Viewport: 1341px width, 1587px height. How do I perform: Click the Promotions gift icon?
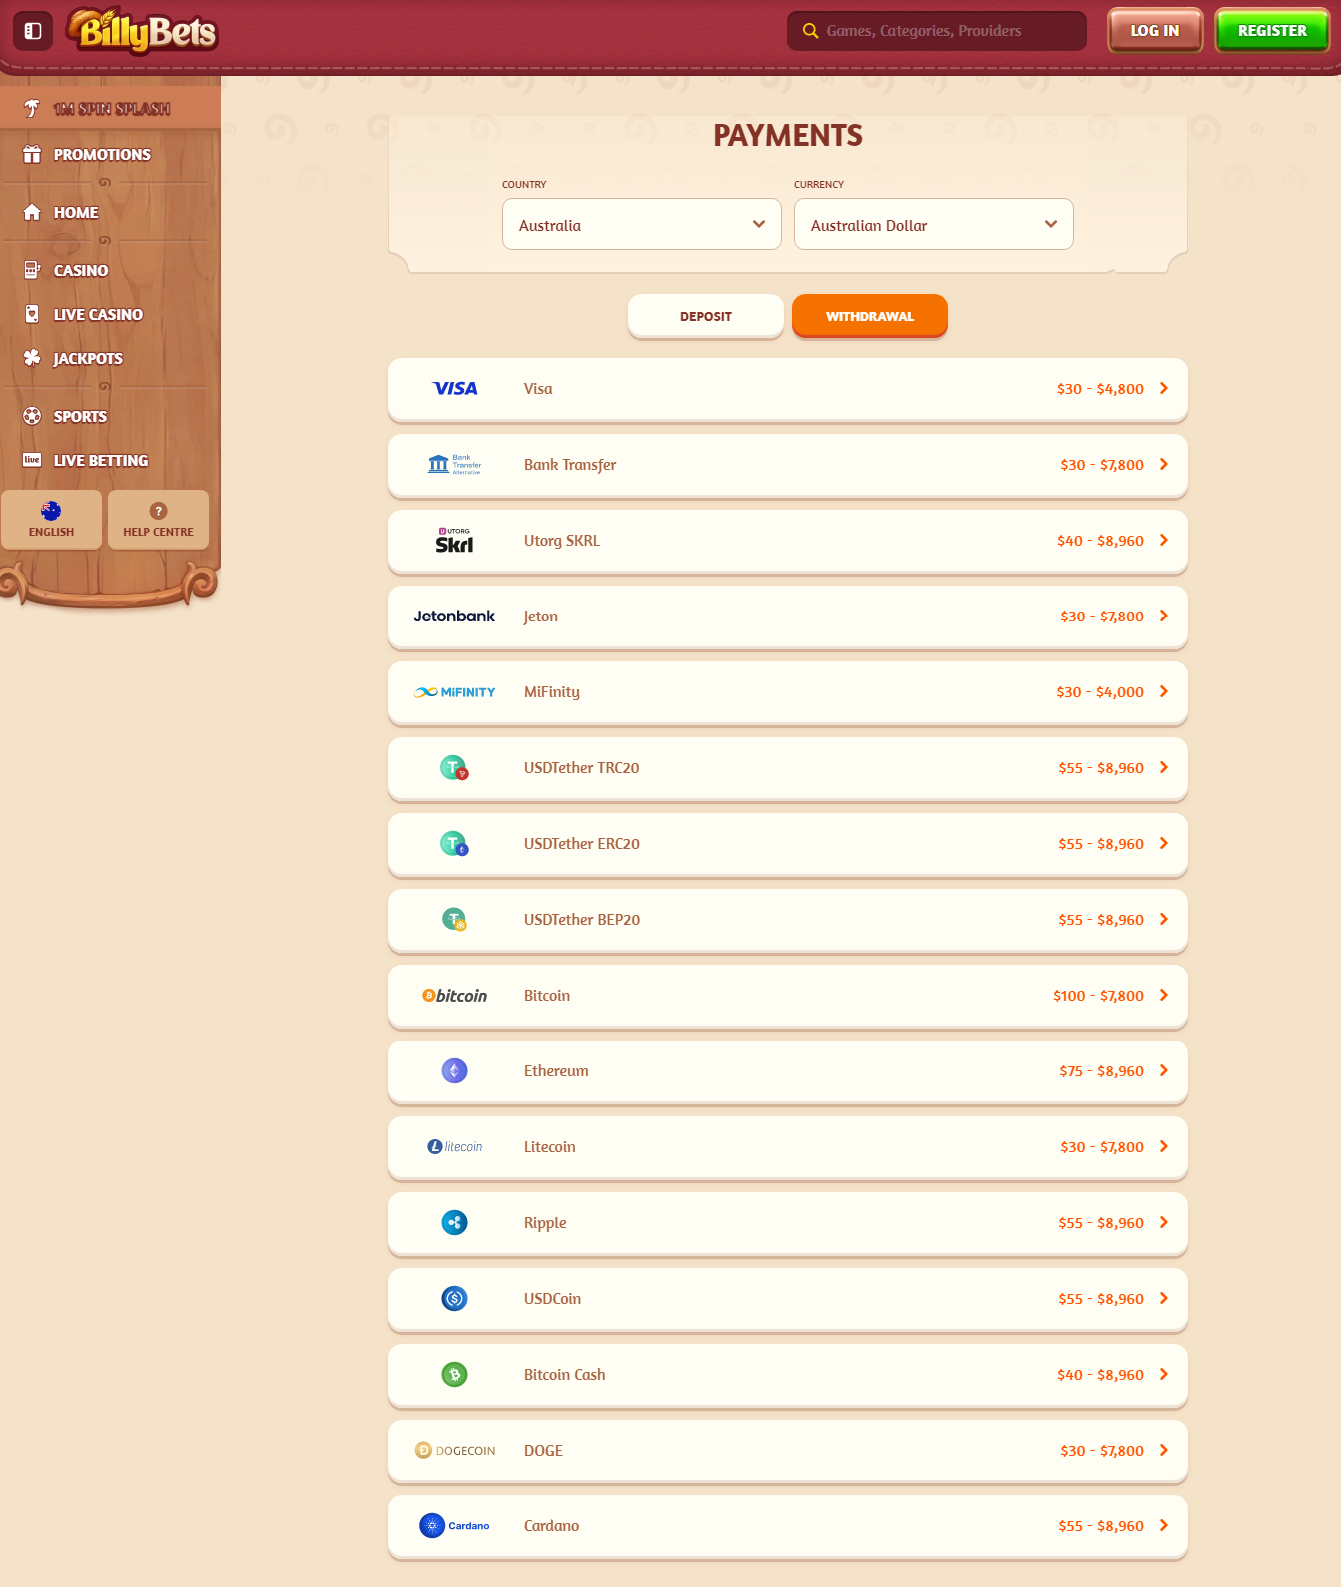(x=32, y=154)
